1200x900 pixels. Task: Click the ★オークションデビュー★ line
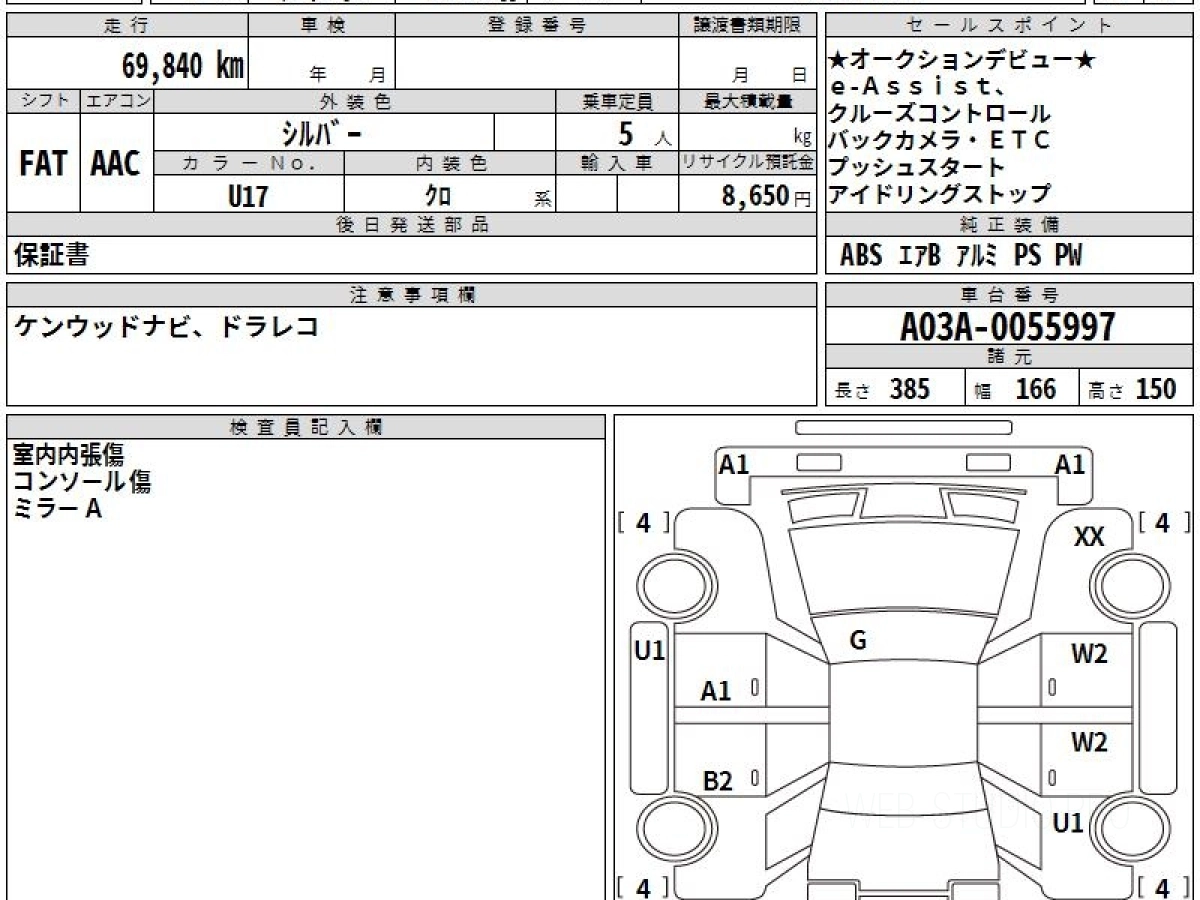962,61
